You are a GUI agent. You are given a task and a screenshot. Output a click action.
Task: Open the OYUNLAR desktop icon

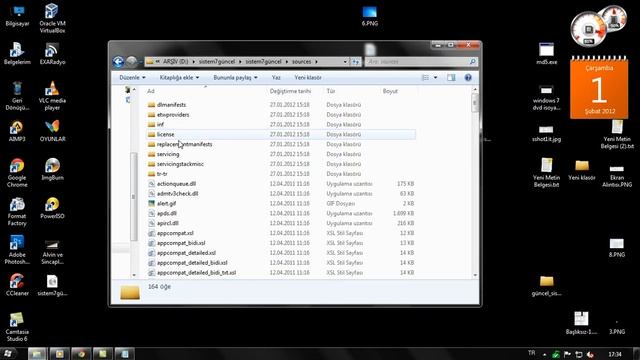pyautogui.click(x=52, y=131)
